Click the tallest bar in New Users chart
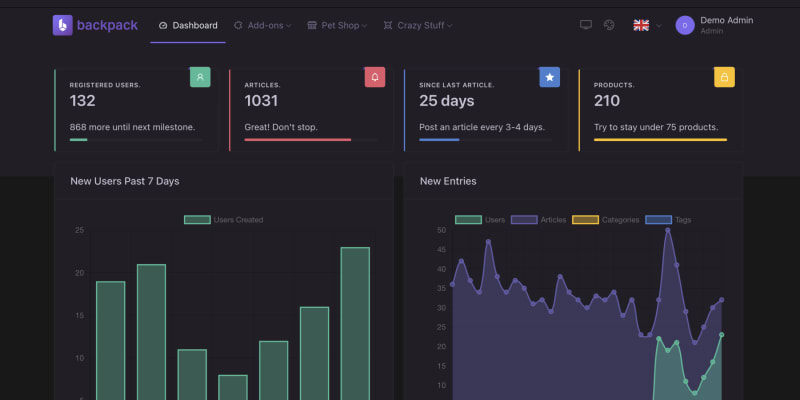 (x=355, y=320)
